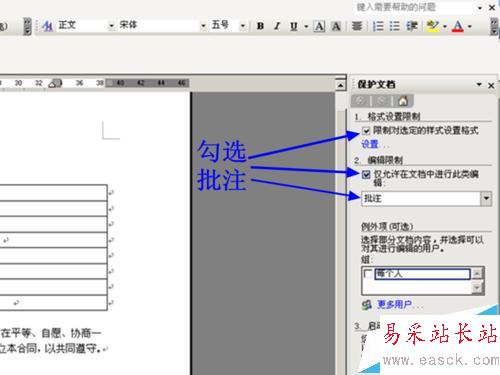Screen dimensions: 500x375
Task: Toggle underline formatting
Action: click(x=294, y=26)
